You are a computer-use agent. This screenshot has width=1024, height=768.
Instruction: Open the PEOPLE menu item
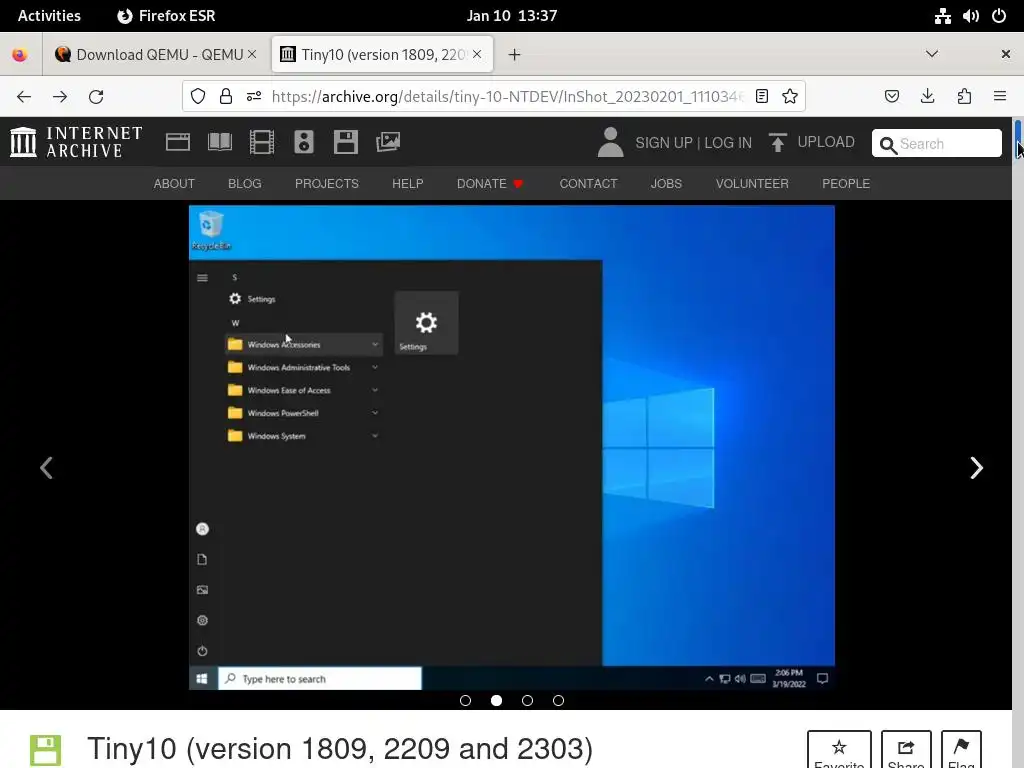(x=846, y=184)
